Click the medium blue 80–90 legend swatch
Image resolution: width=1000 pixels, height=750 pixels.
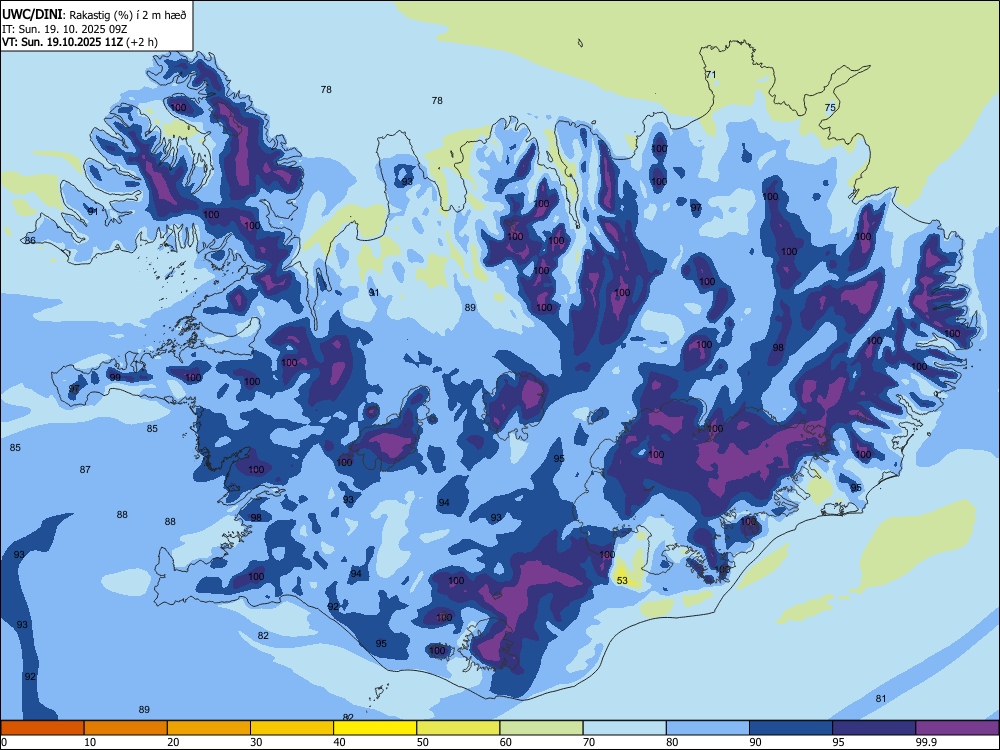tap(708, 728)
